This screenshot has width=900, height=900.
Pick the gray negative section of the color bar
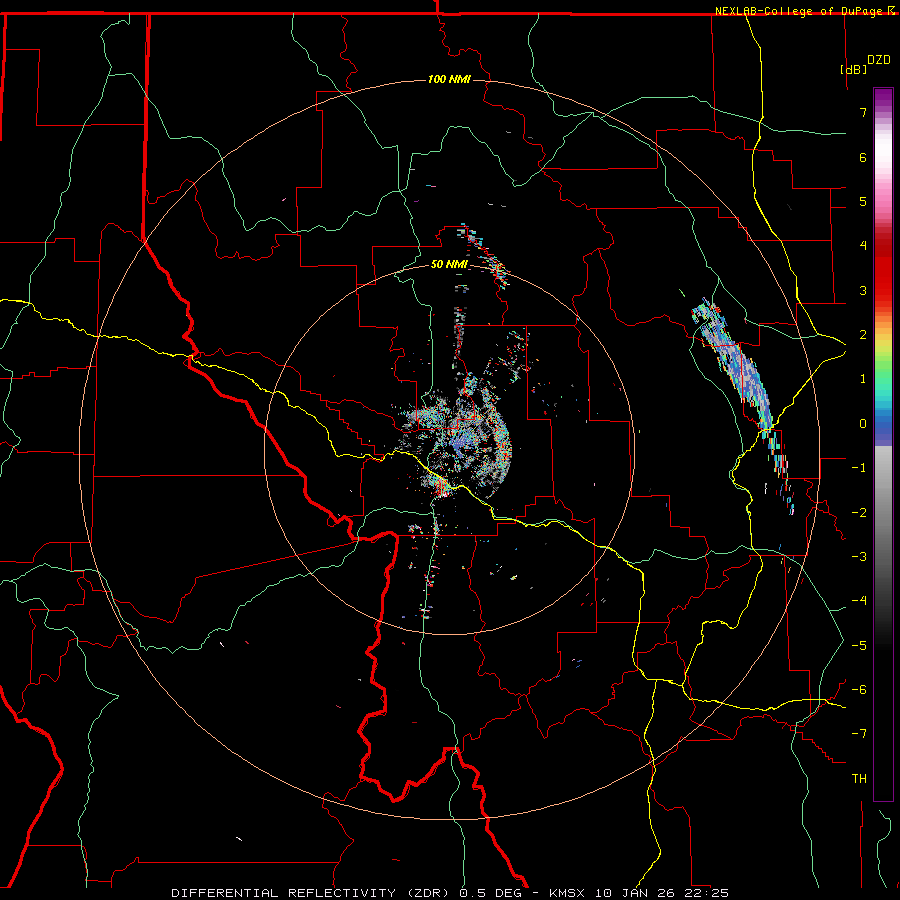tap(883, 517)
